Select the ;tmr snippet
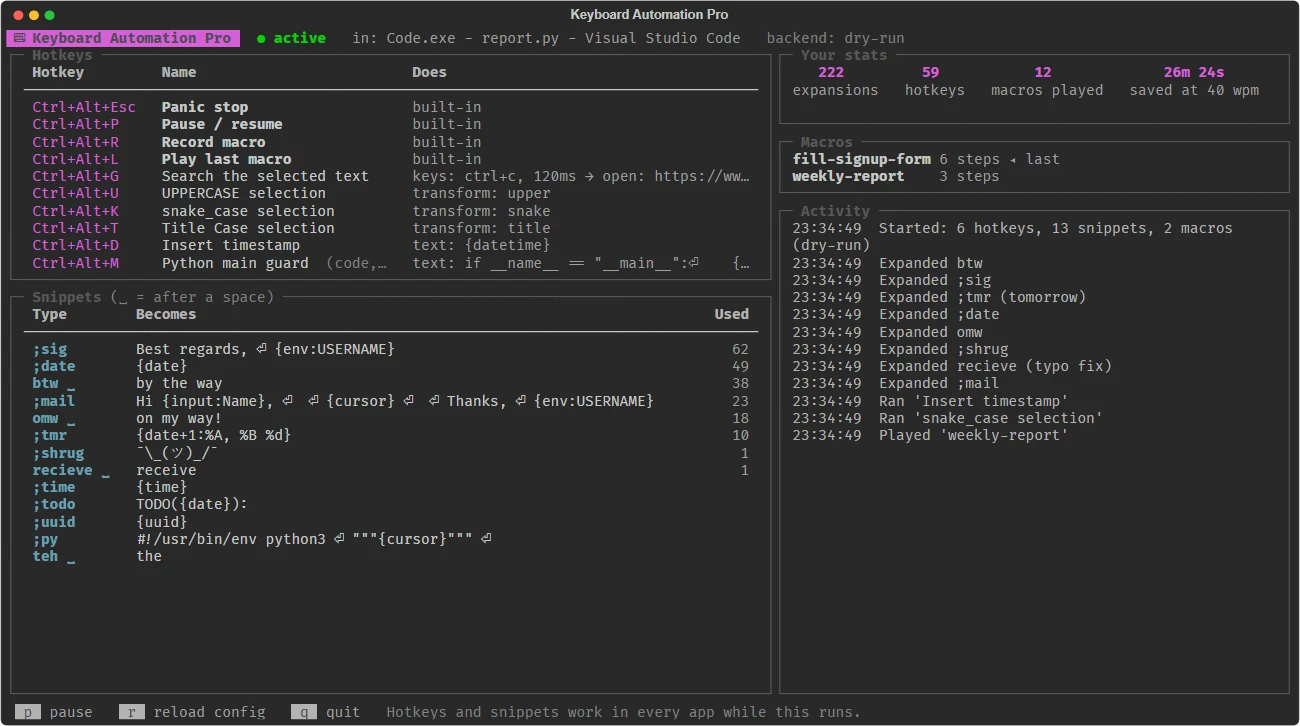The width and height of the screenshot is (1300, 726). tap(391, 435)
